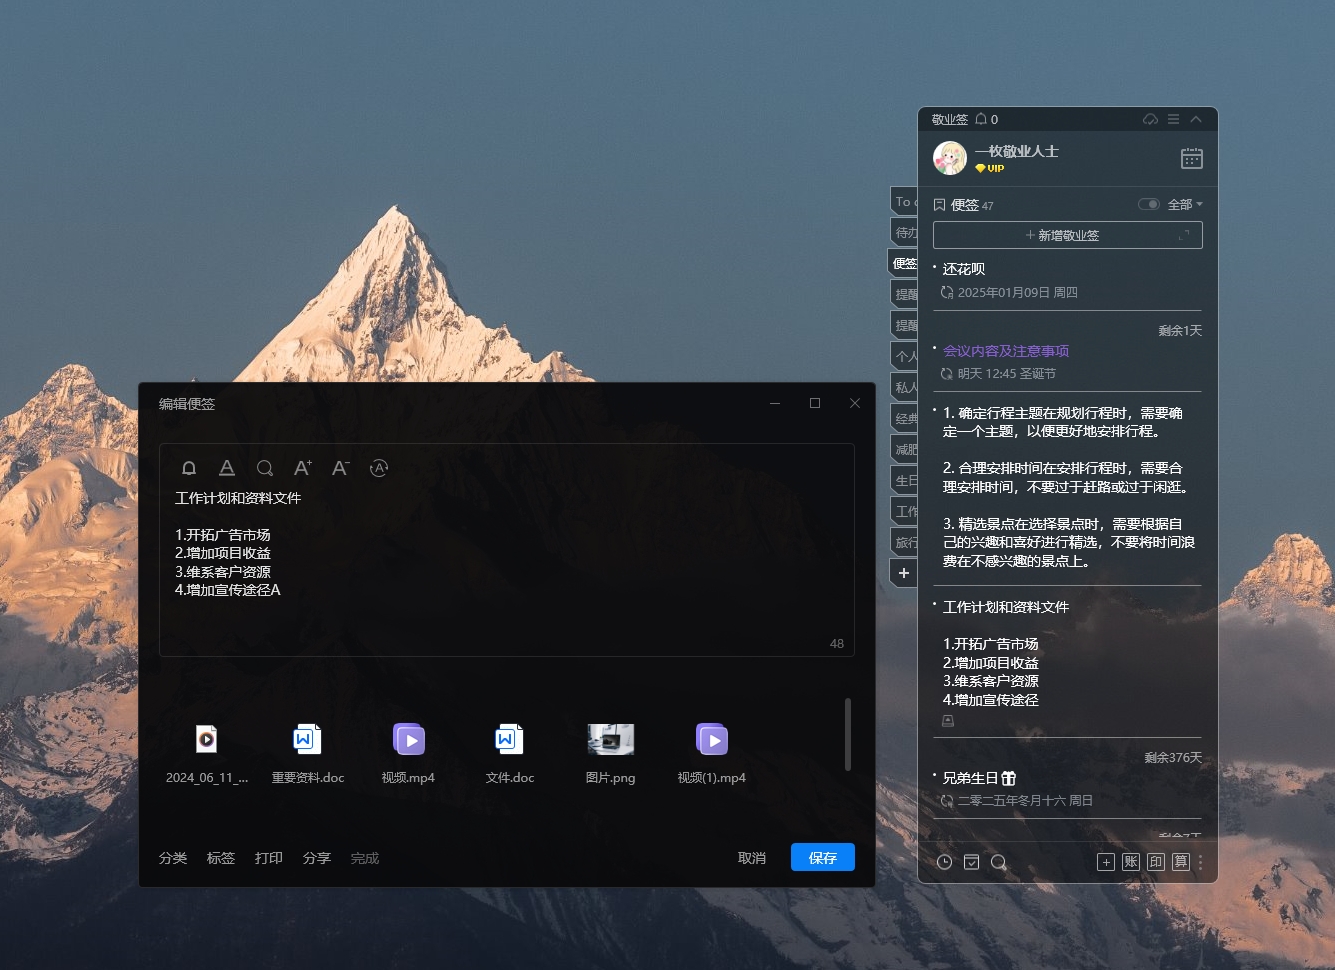This screenshot has width=1335, height=970.
Task: Switch to the 私人 side tab
Action: [x=904, y=387]
